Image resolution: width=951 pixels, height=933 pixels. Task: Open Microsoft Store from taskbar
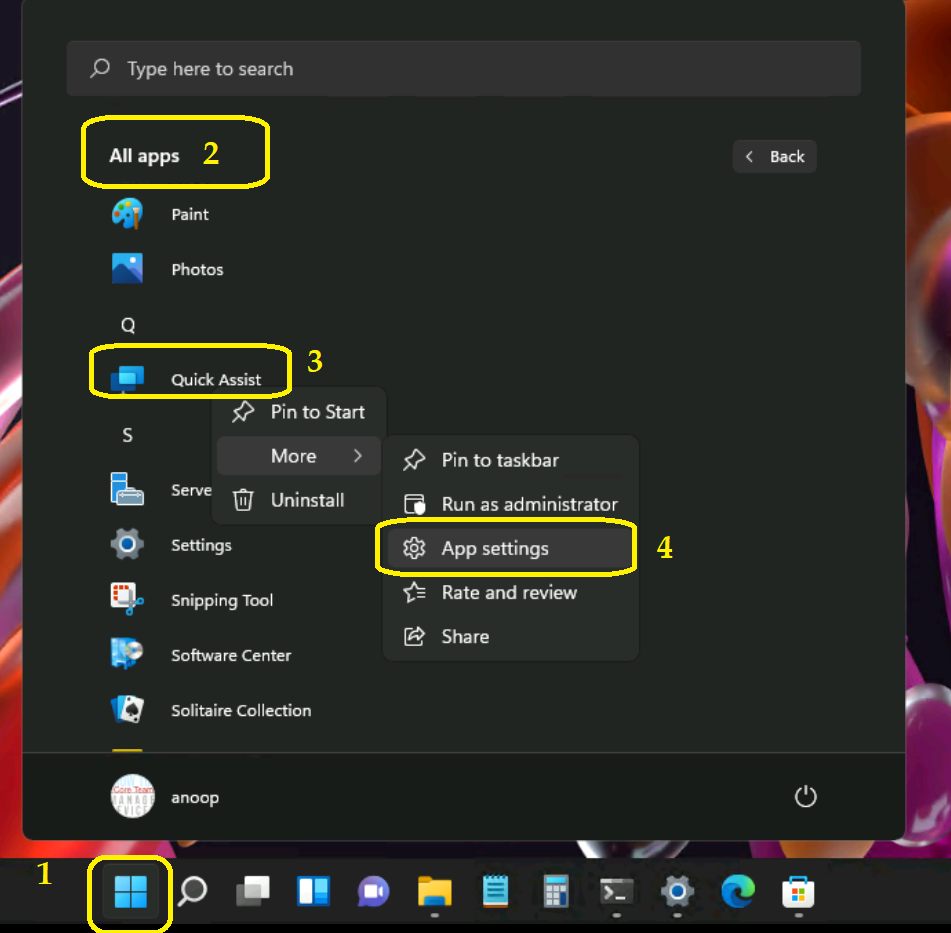(x=798, y=892)
